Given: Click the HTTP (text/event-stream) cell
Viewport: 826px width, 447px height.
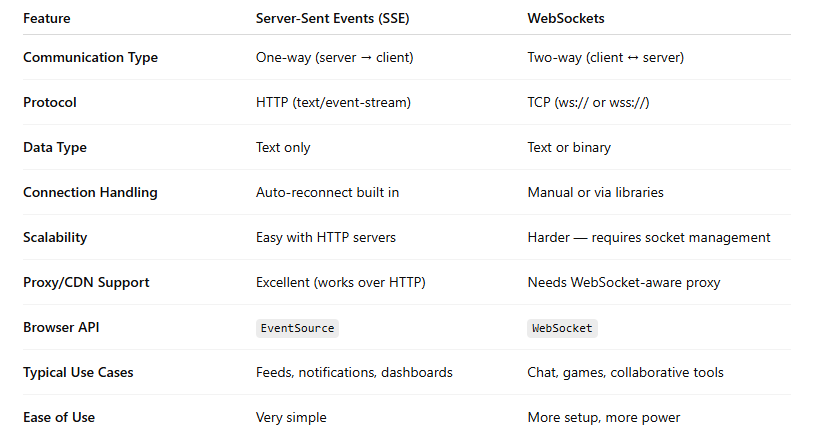Looking at the screenshot, I should [x=335, y=102].
